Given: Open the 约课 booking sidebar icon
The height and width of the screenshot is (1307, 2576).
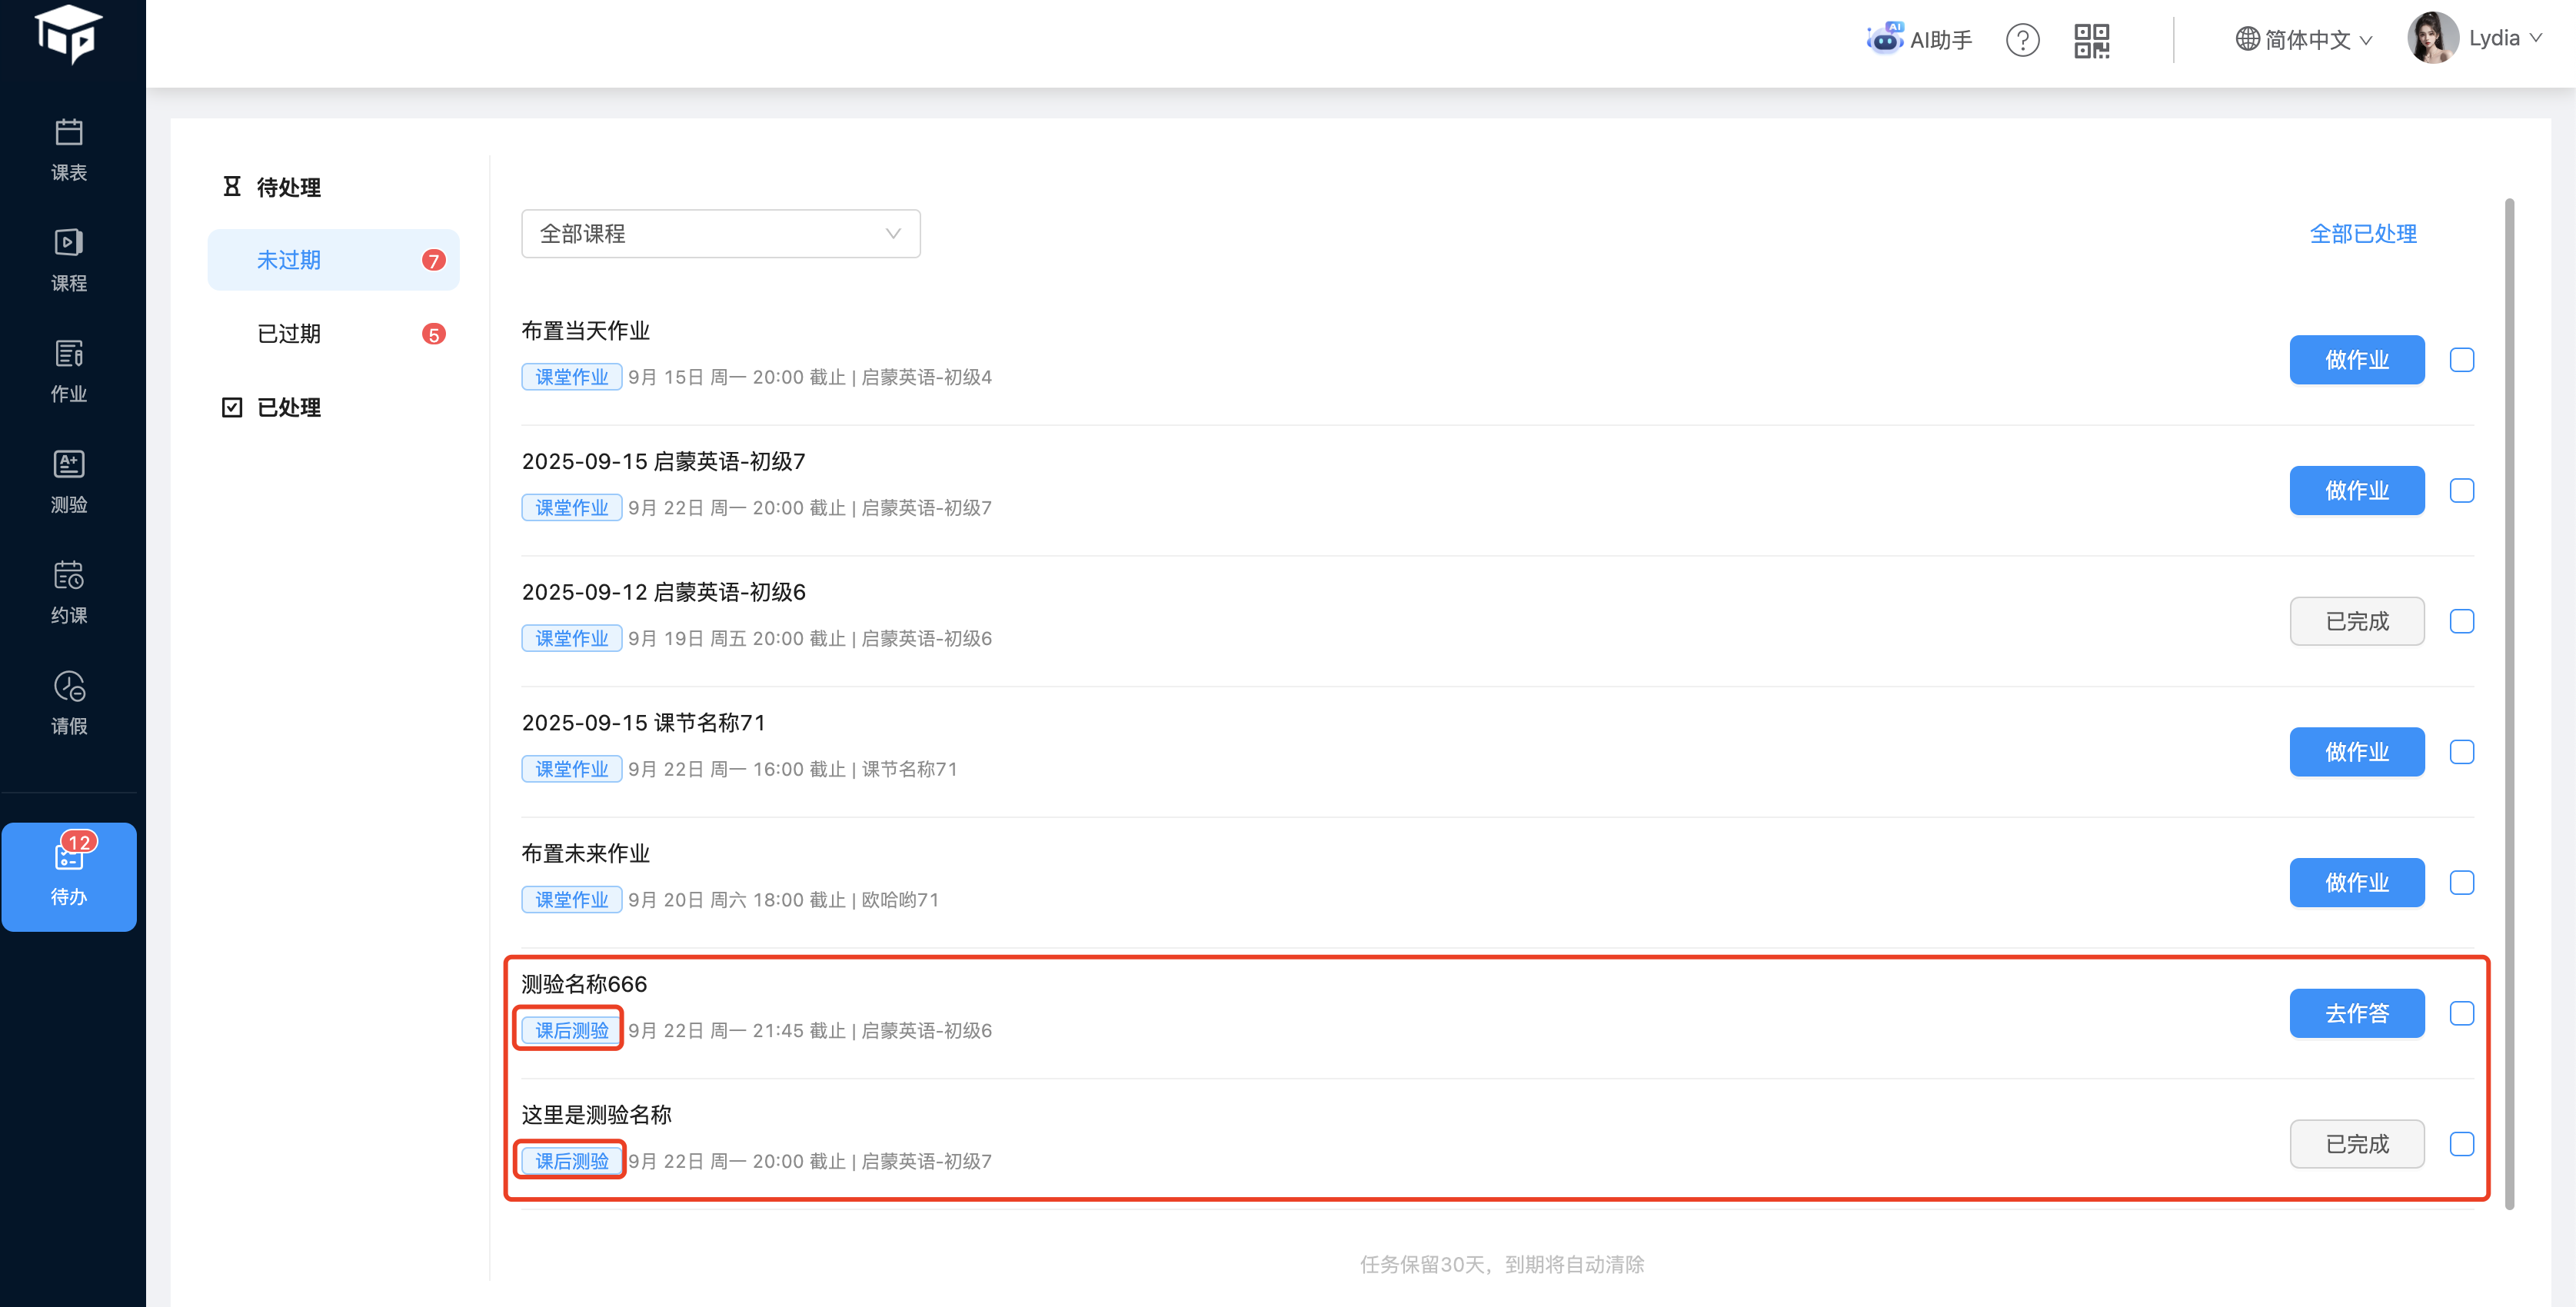Looking at the screenshot, I should 68,591.
